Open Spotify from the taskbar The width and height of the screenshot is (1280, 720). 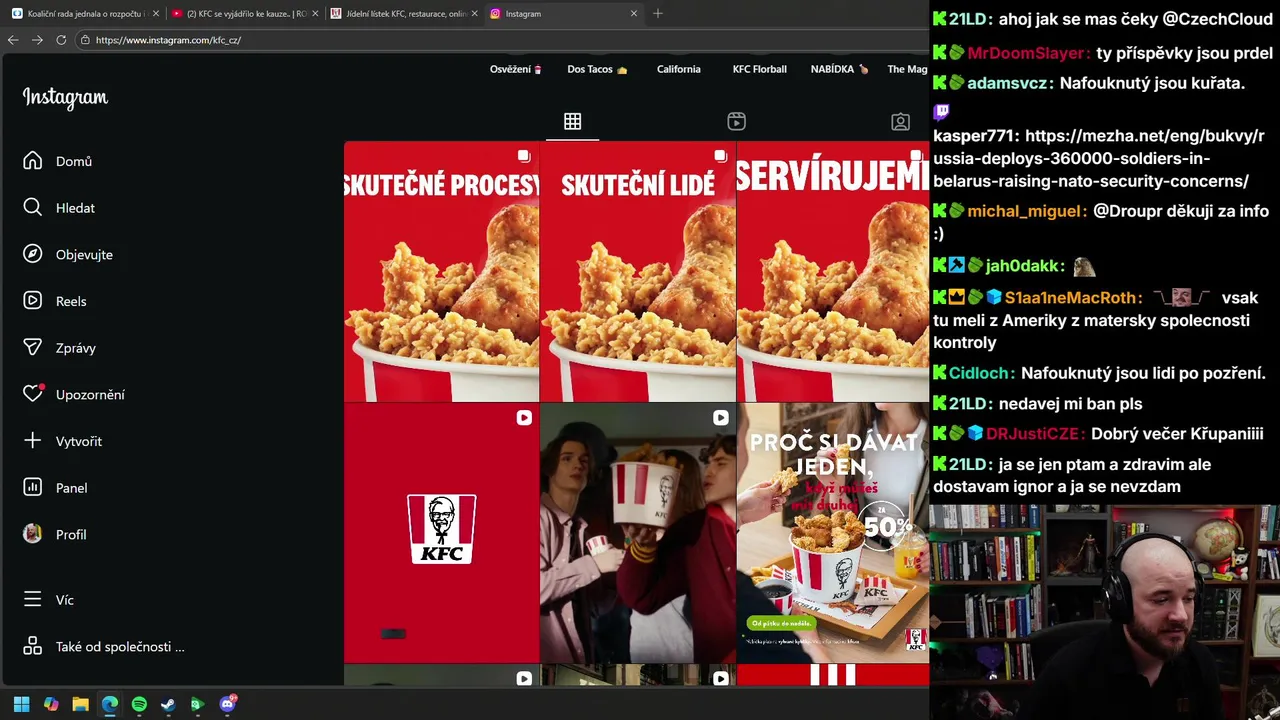click(139, 704)
